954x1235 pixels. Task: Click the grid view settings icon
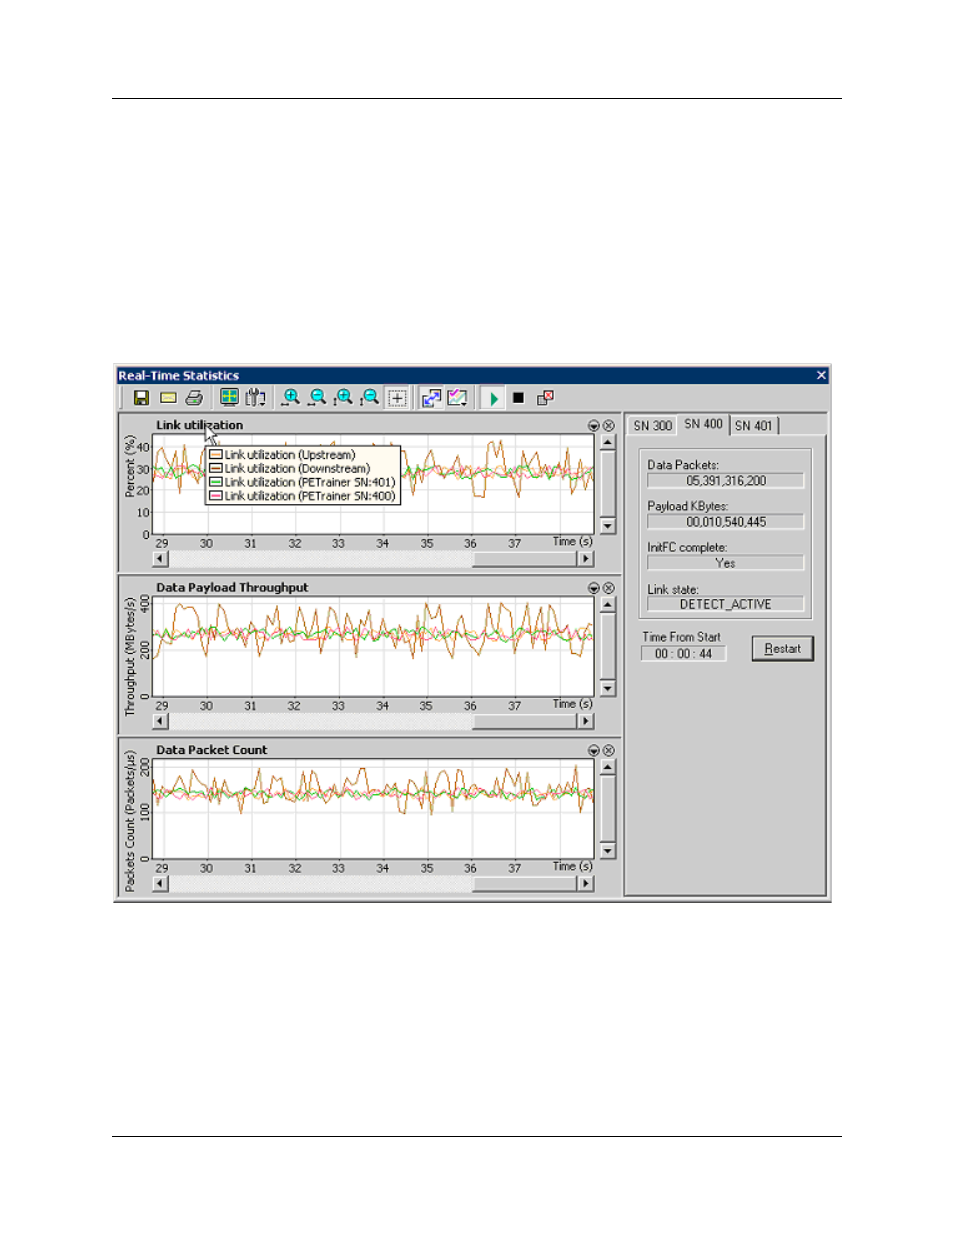click(x=229, y=398)
